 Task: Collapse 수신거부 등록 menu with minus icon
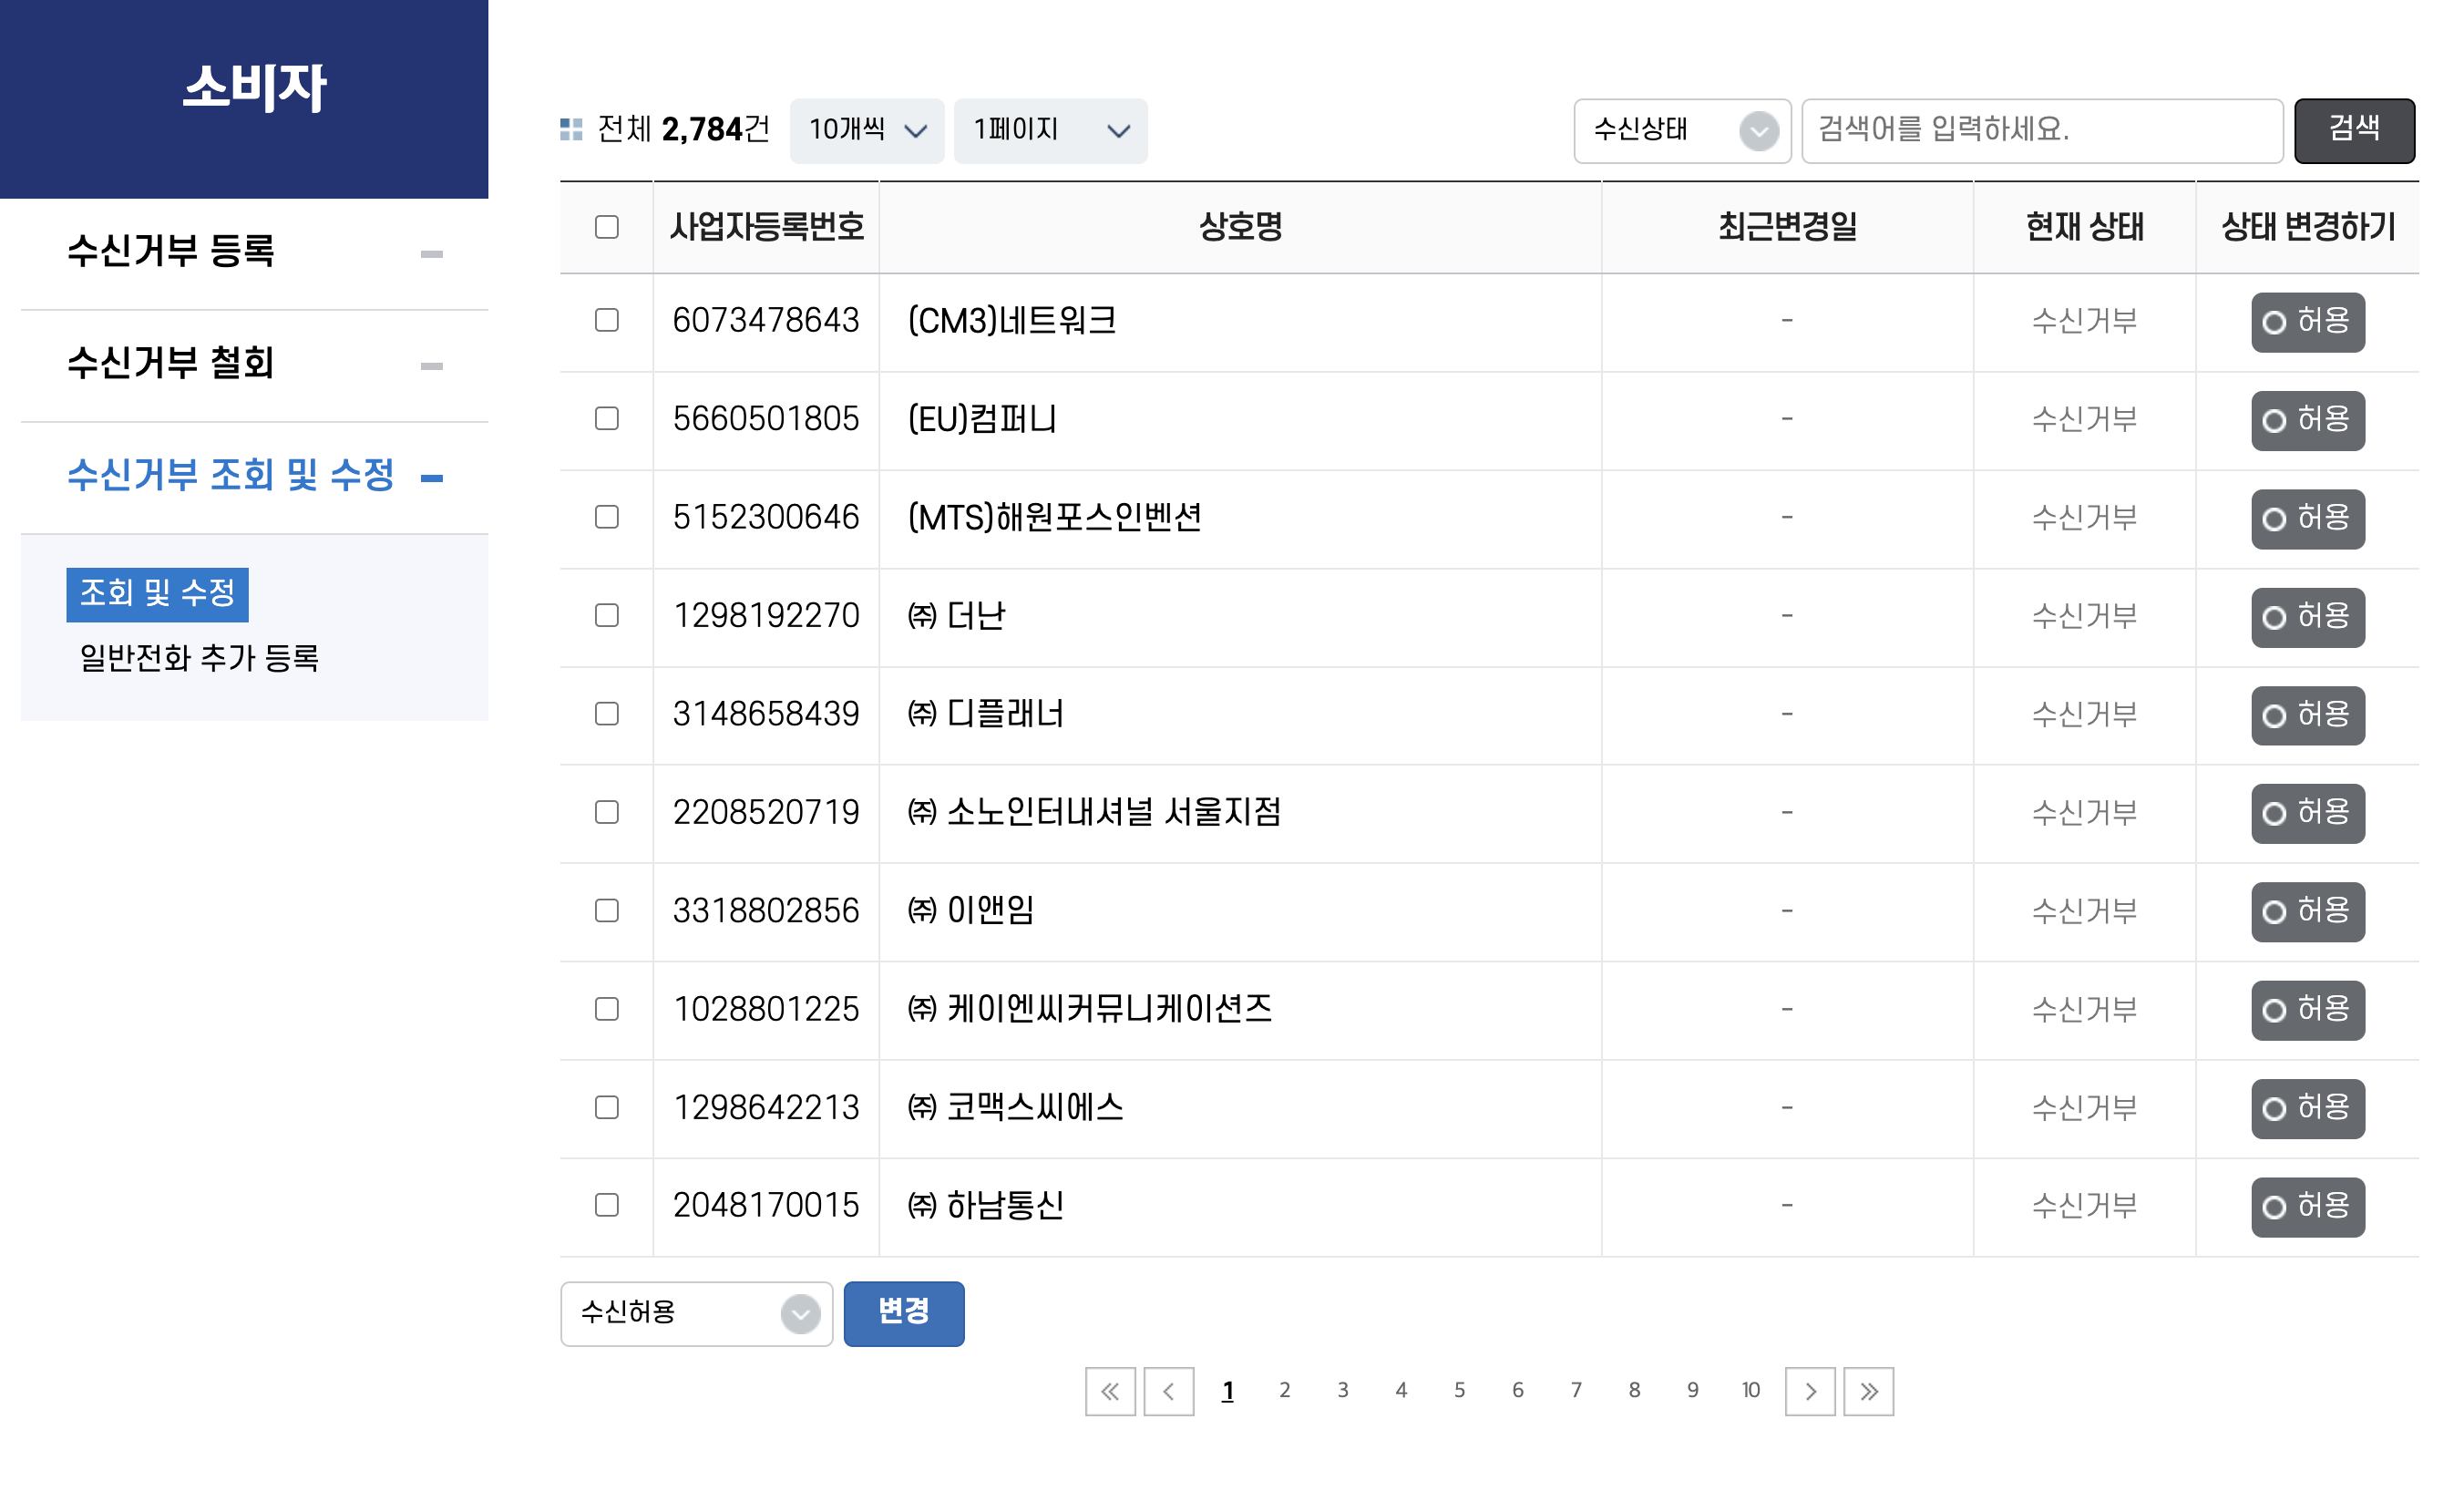tap(431, 254)
